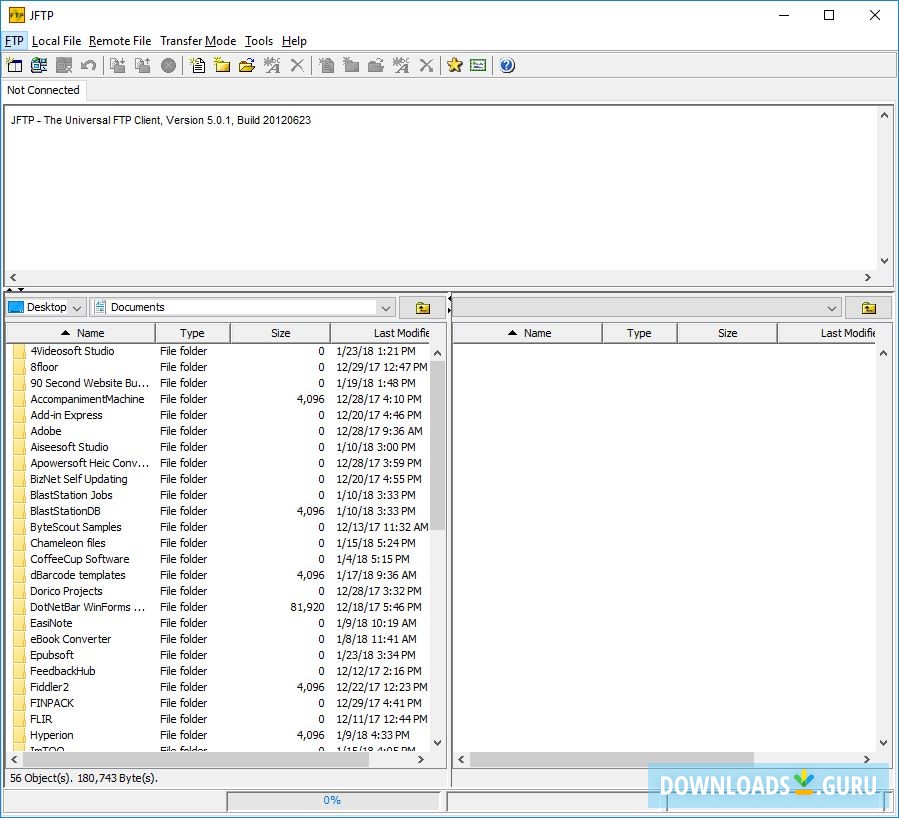Click the green panel icon beside the star
The image size is (899, 818).
tap(479, 65)
